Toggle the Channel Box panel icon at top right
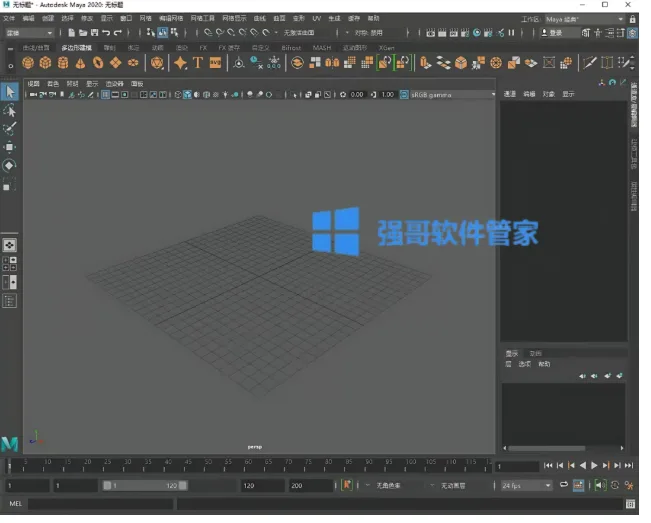Viewport: 651px width, 523px height. click(632, 33)
